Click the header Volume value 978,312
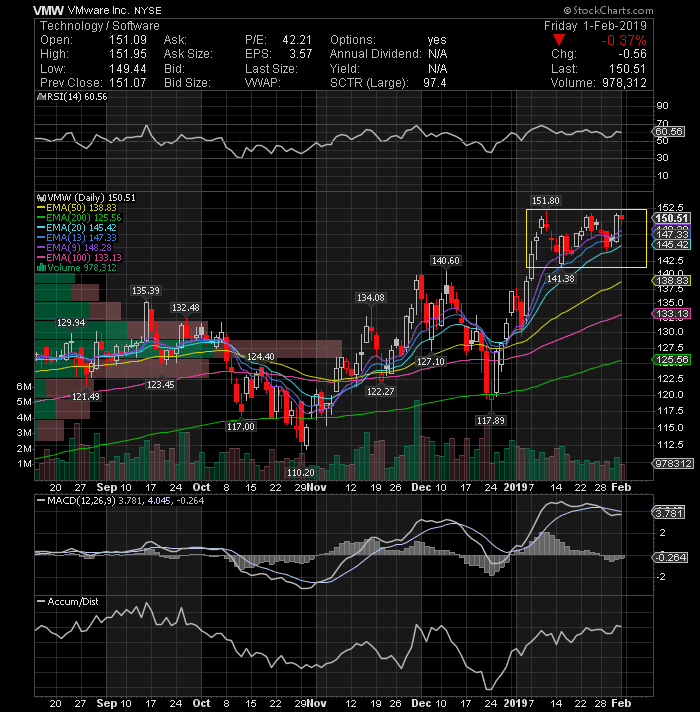The width and height of the screenshot is (700, 712). click(x=624, y=83)
